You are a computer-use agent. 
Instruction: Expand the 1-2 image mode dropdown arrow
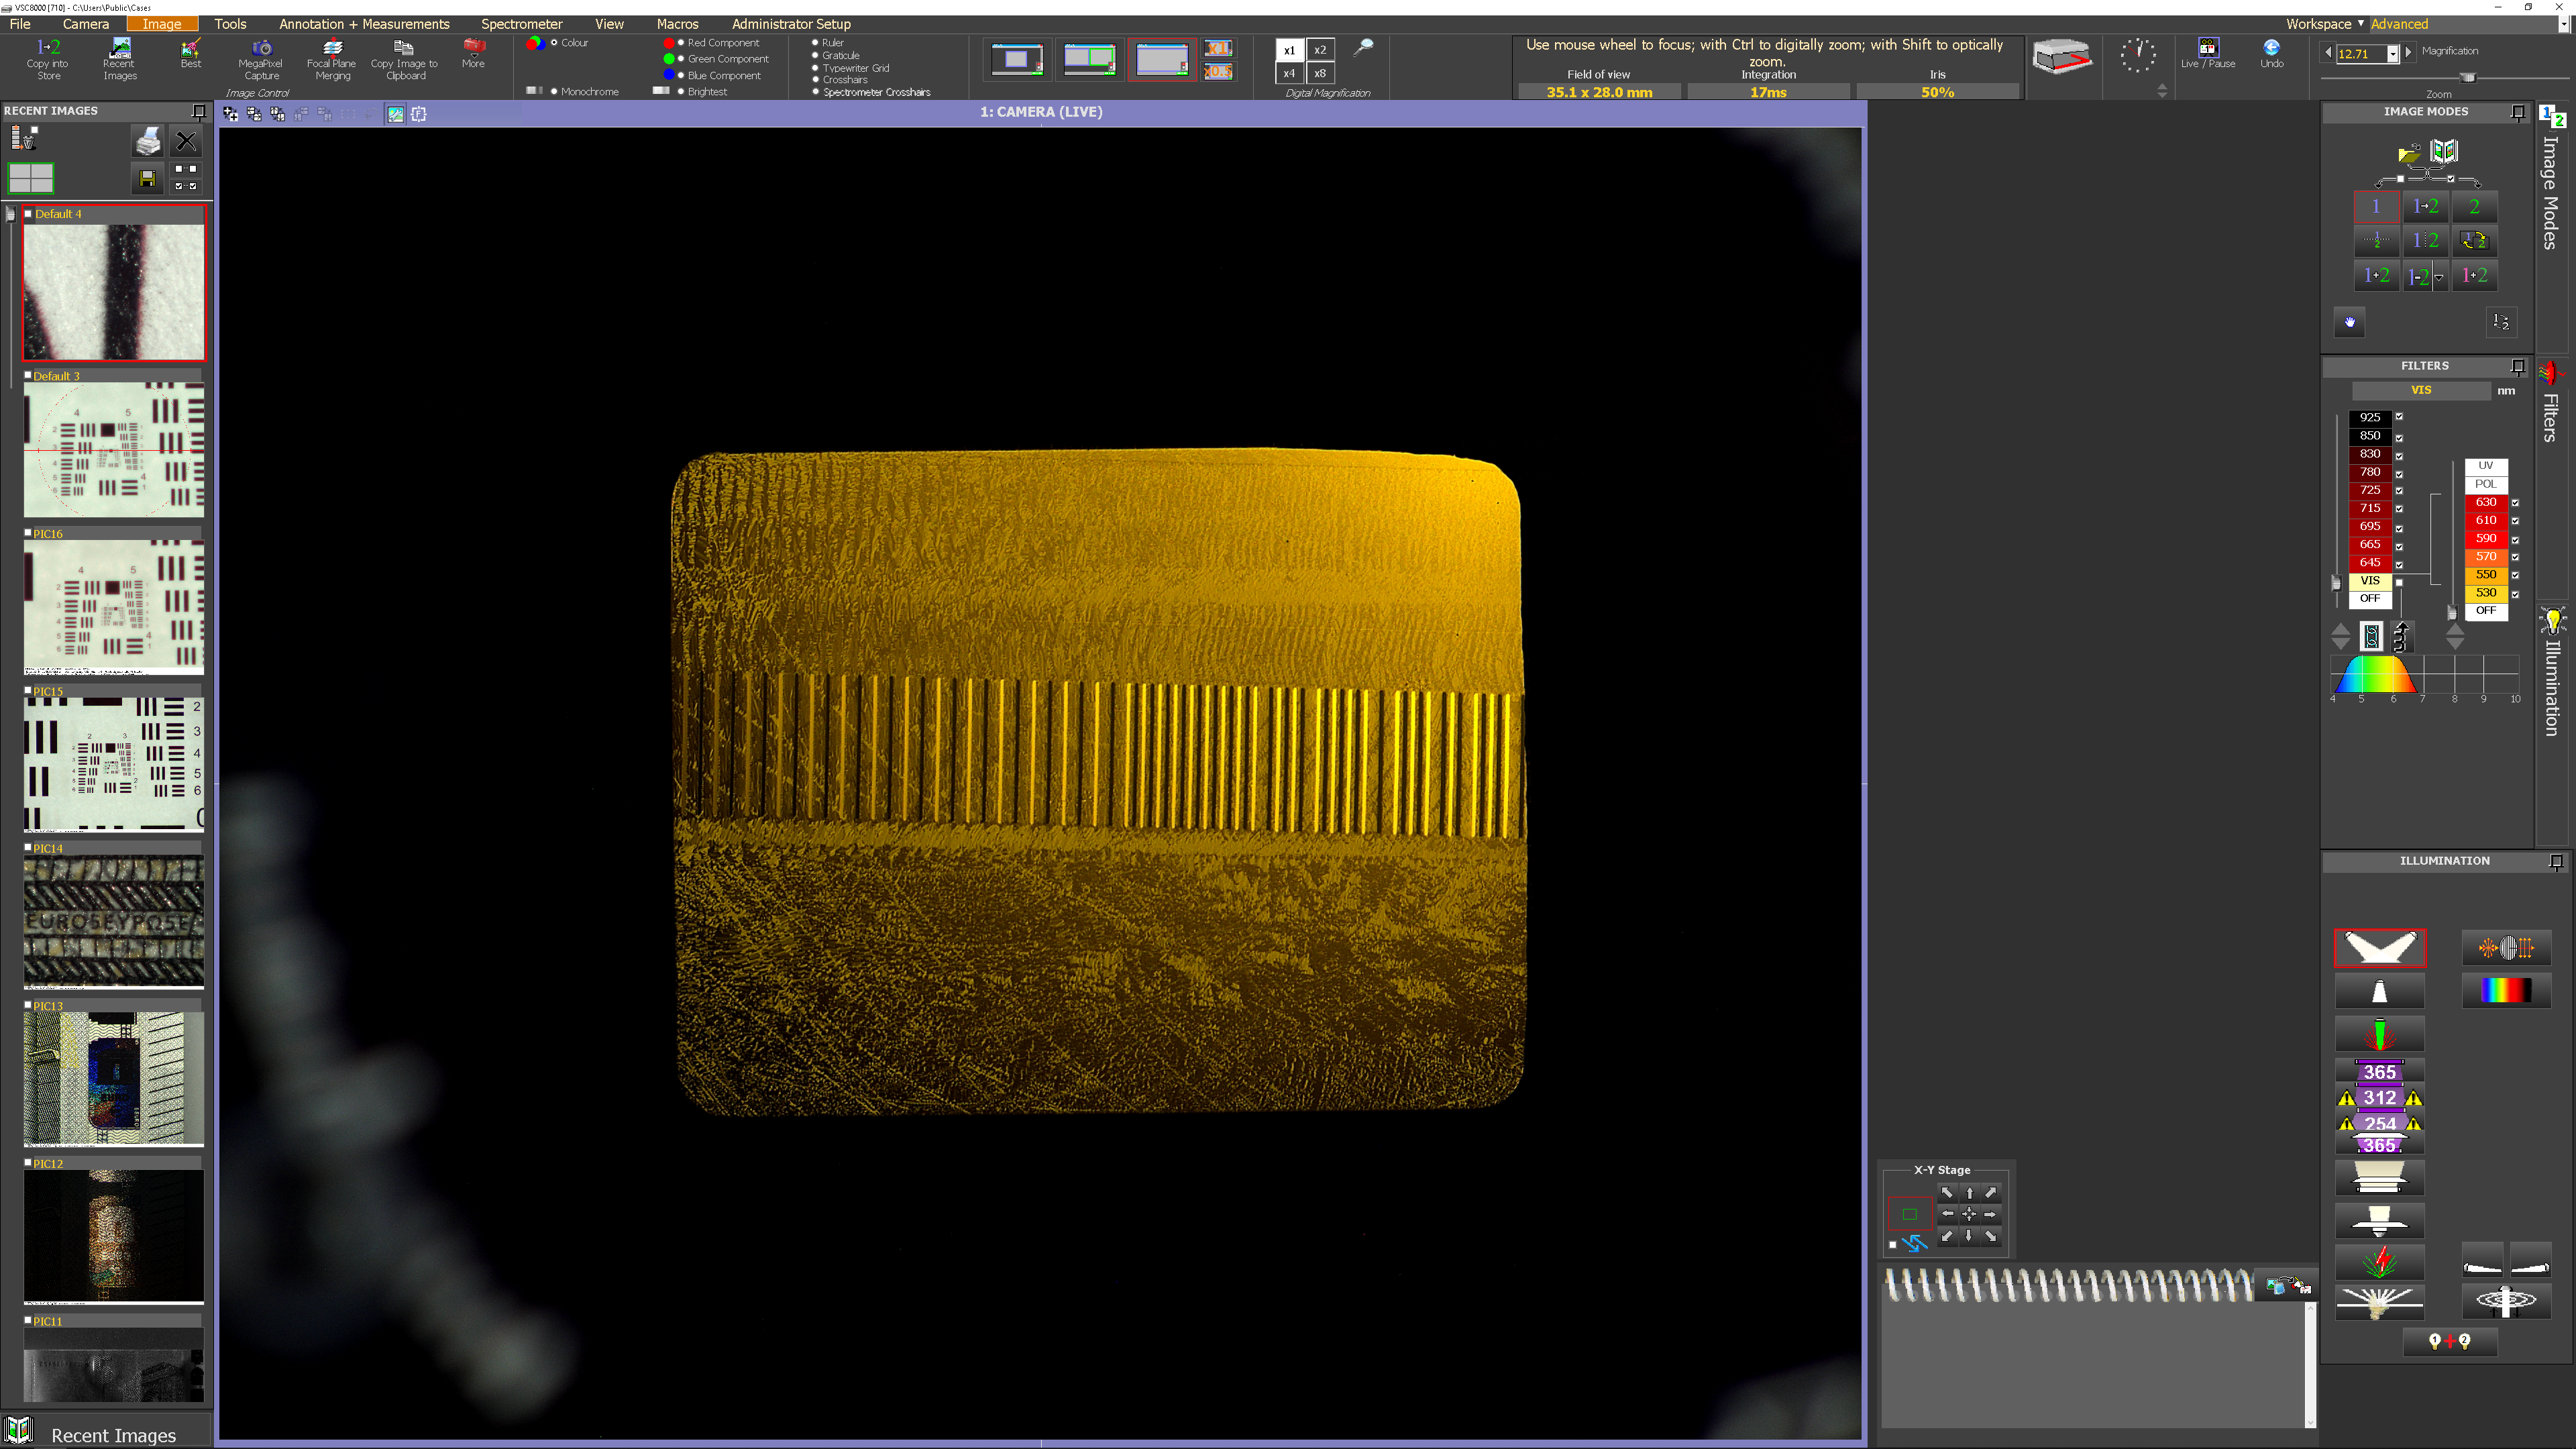[2440, 278]
